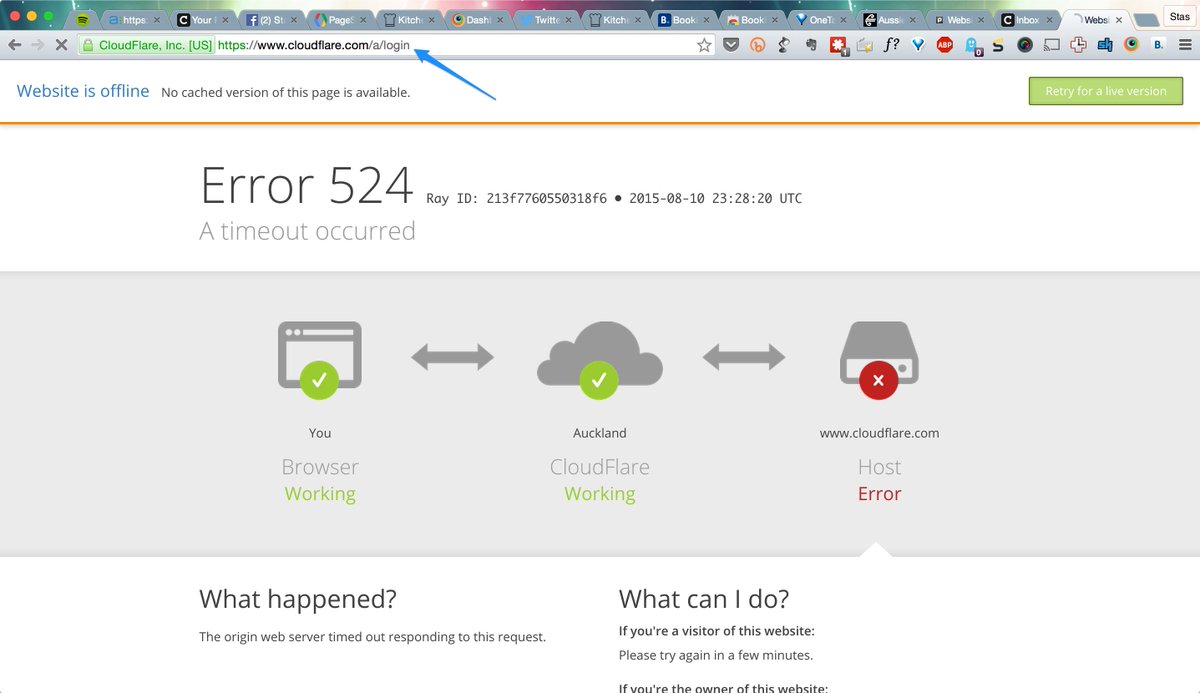The image size is (1200, 693).
Task: Open the Ghostery ghost extension
Action: [x=972, y=45]
